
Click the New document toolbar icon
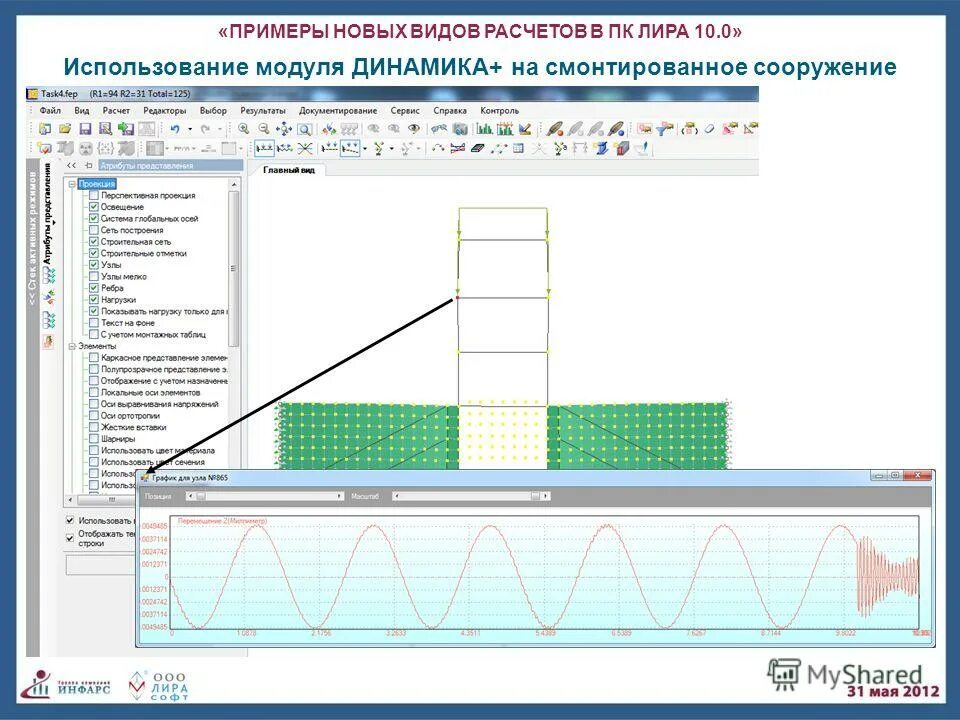(x=45, y=129)
